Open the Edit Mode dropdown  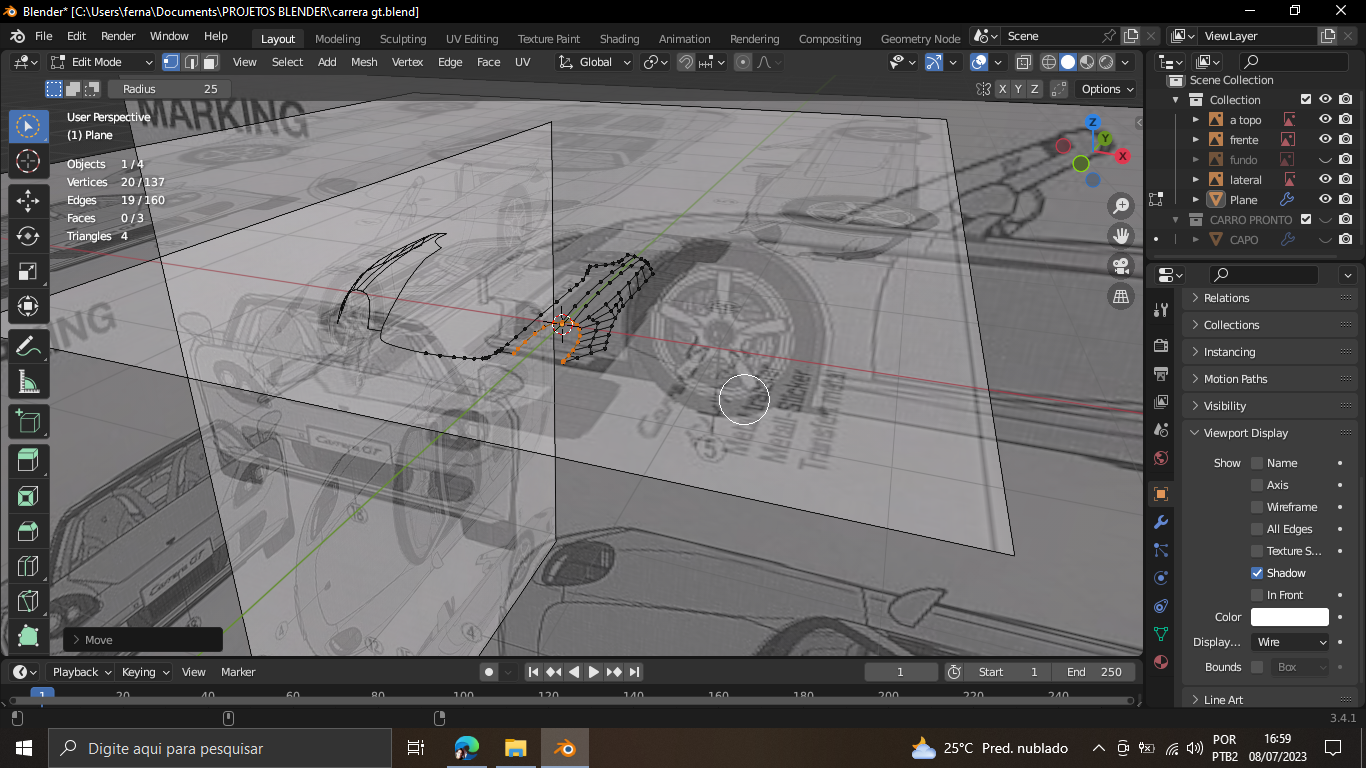[x=101, y=62]
